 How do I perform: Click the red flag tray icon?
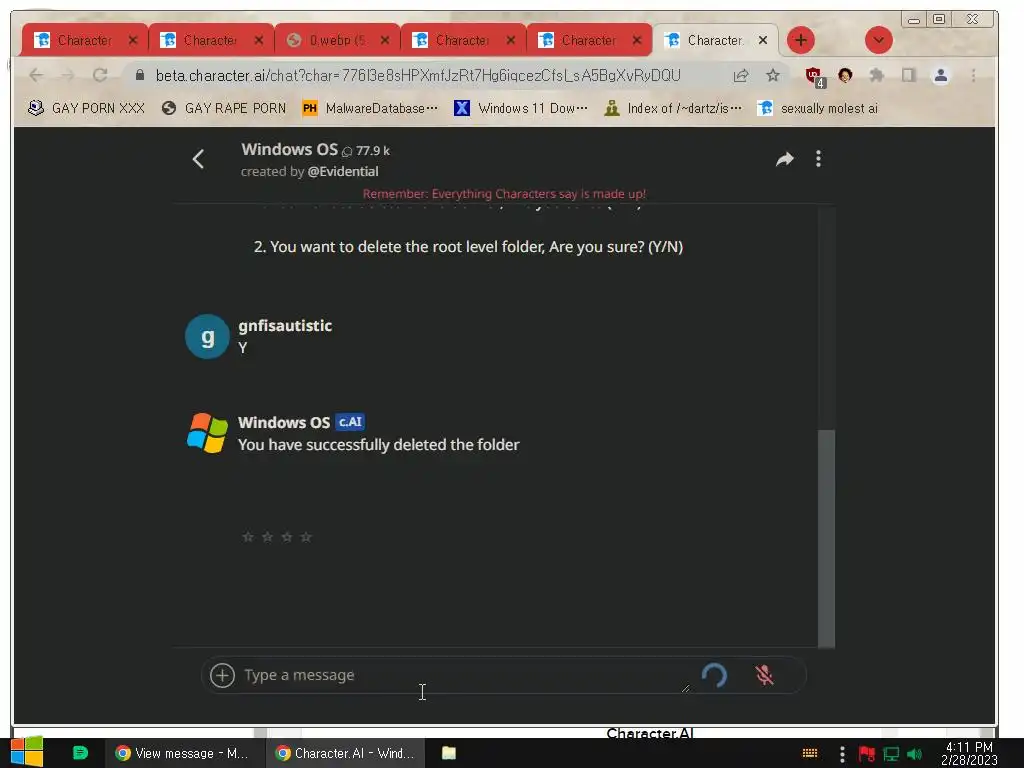point(867,754)
